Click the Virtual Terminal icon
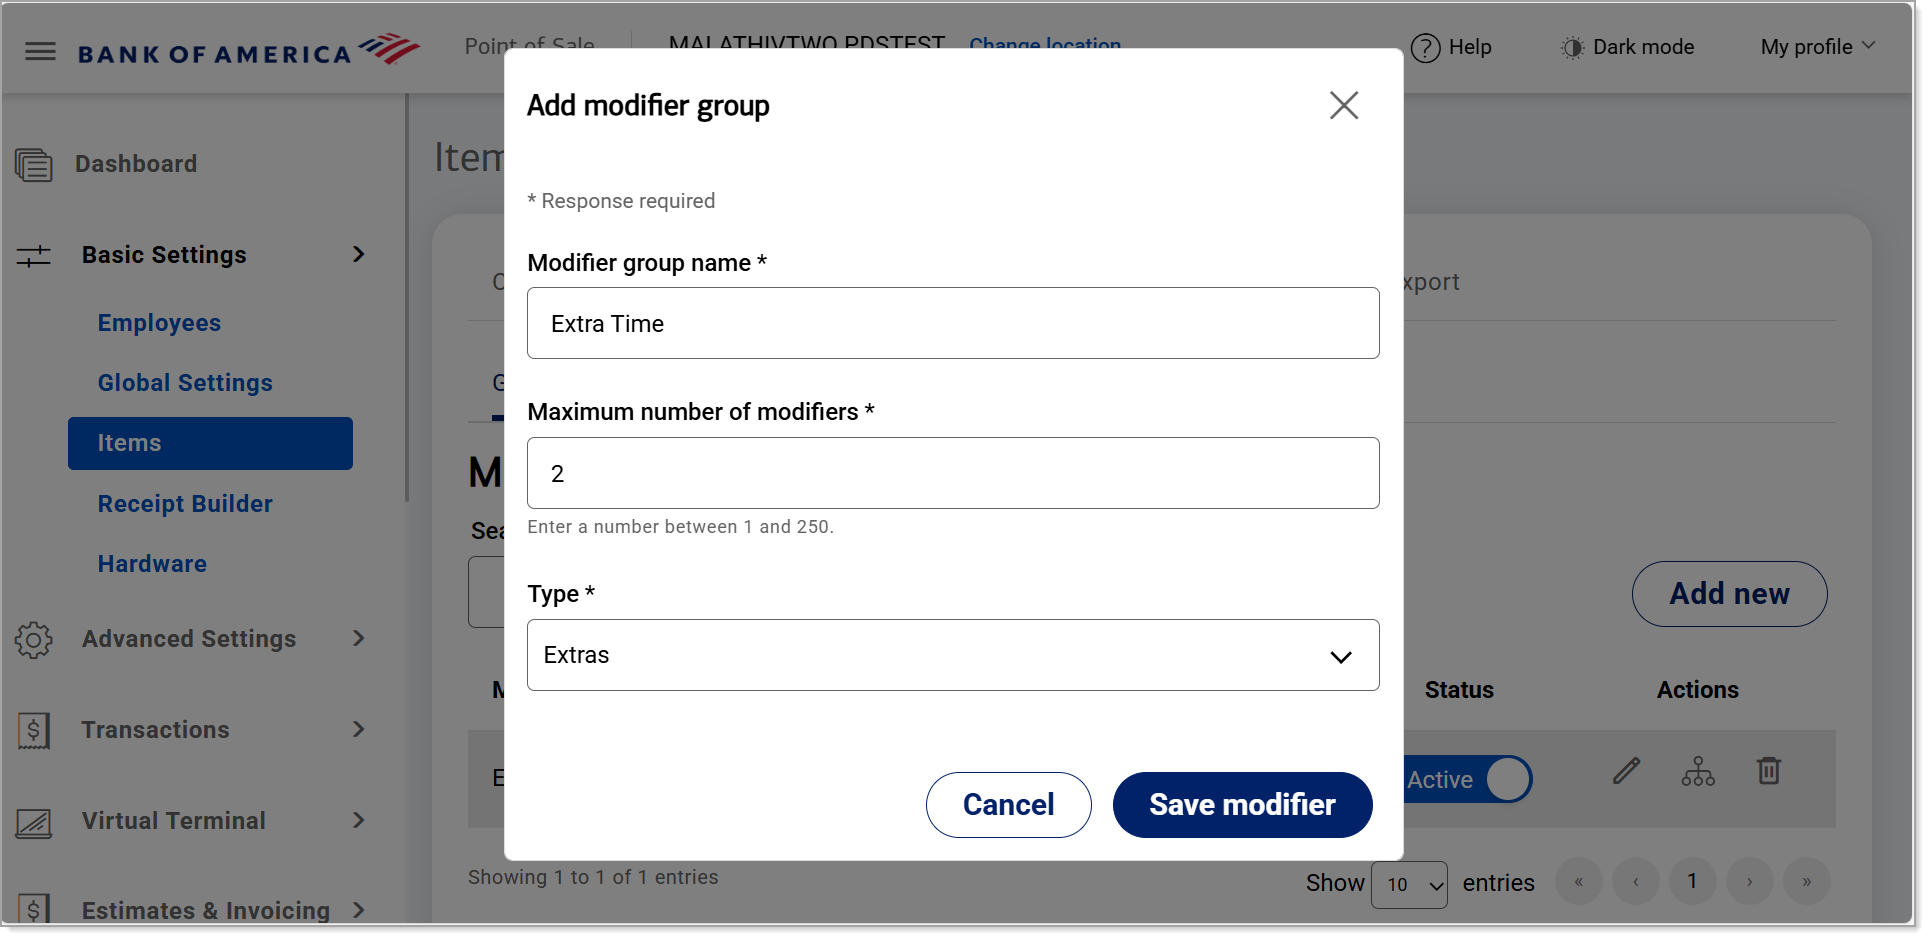Image resolution: width=1928 pixels, height=939 pixels. [x=34, y=823]
